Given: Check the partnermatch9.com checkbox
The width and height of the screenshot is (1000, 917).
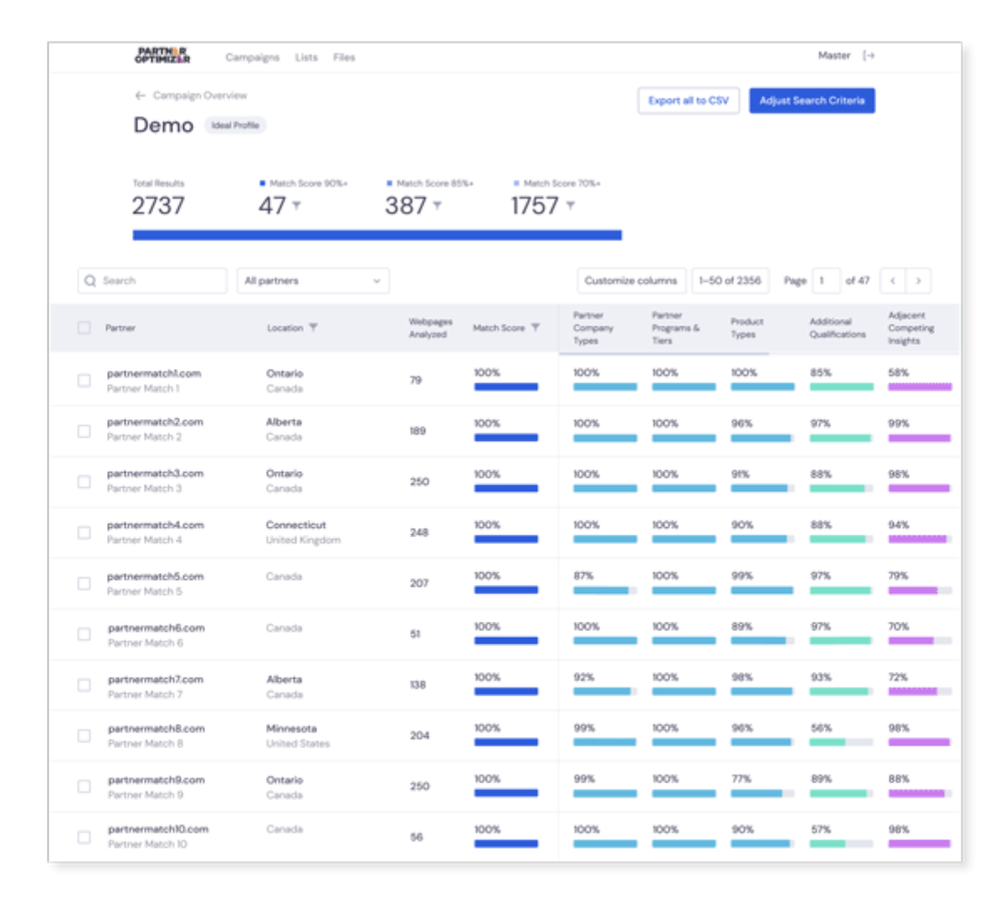Looking at the screenshot, I should pos(84,786).
